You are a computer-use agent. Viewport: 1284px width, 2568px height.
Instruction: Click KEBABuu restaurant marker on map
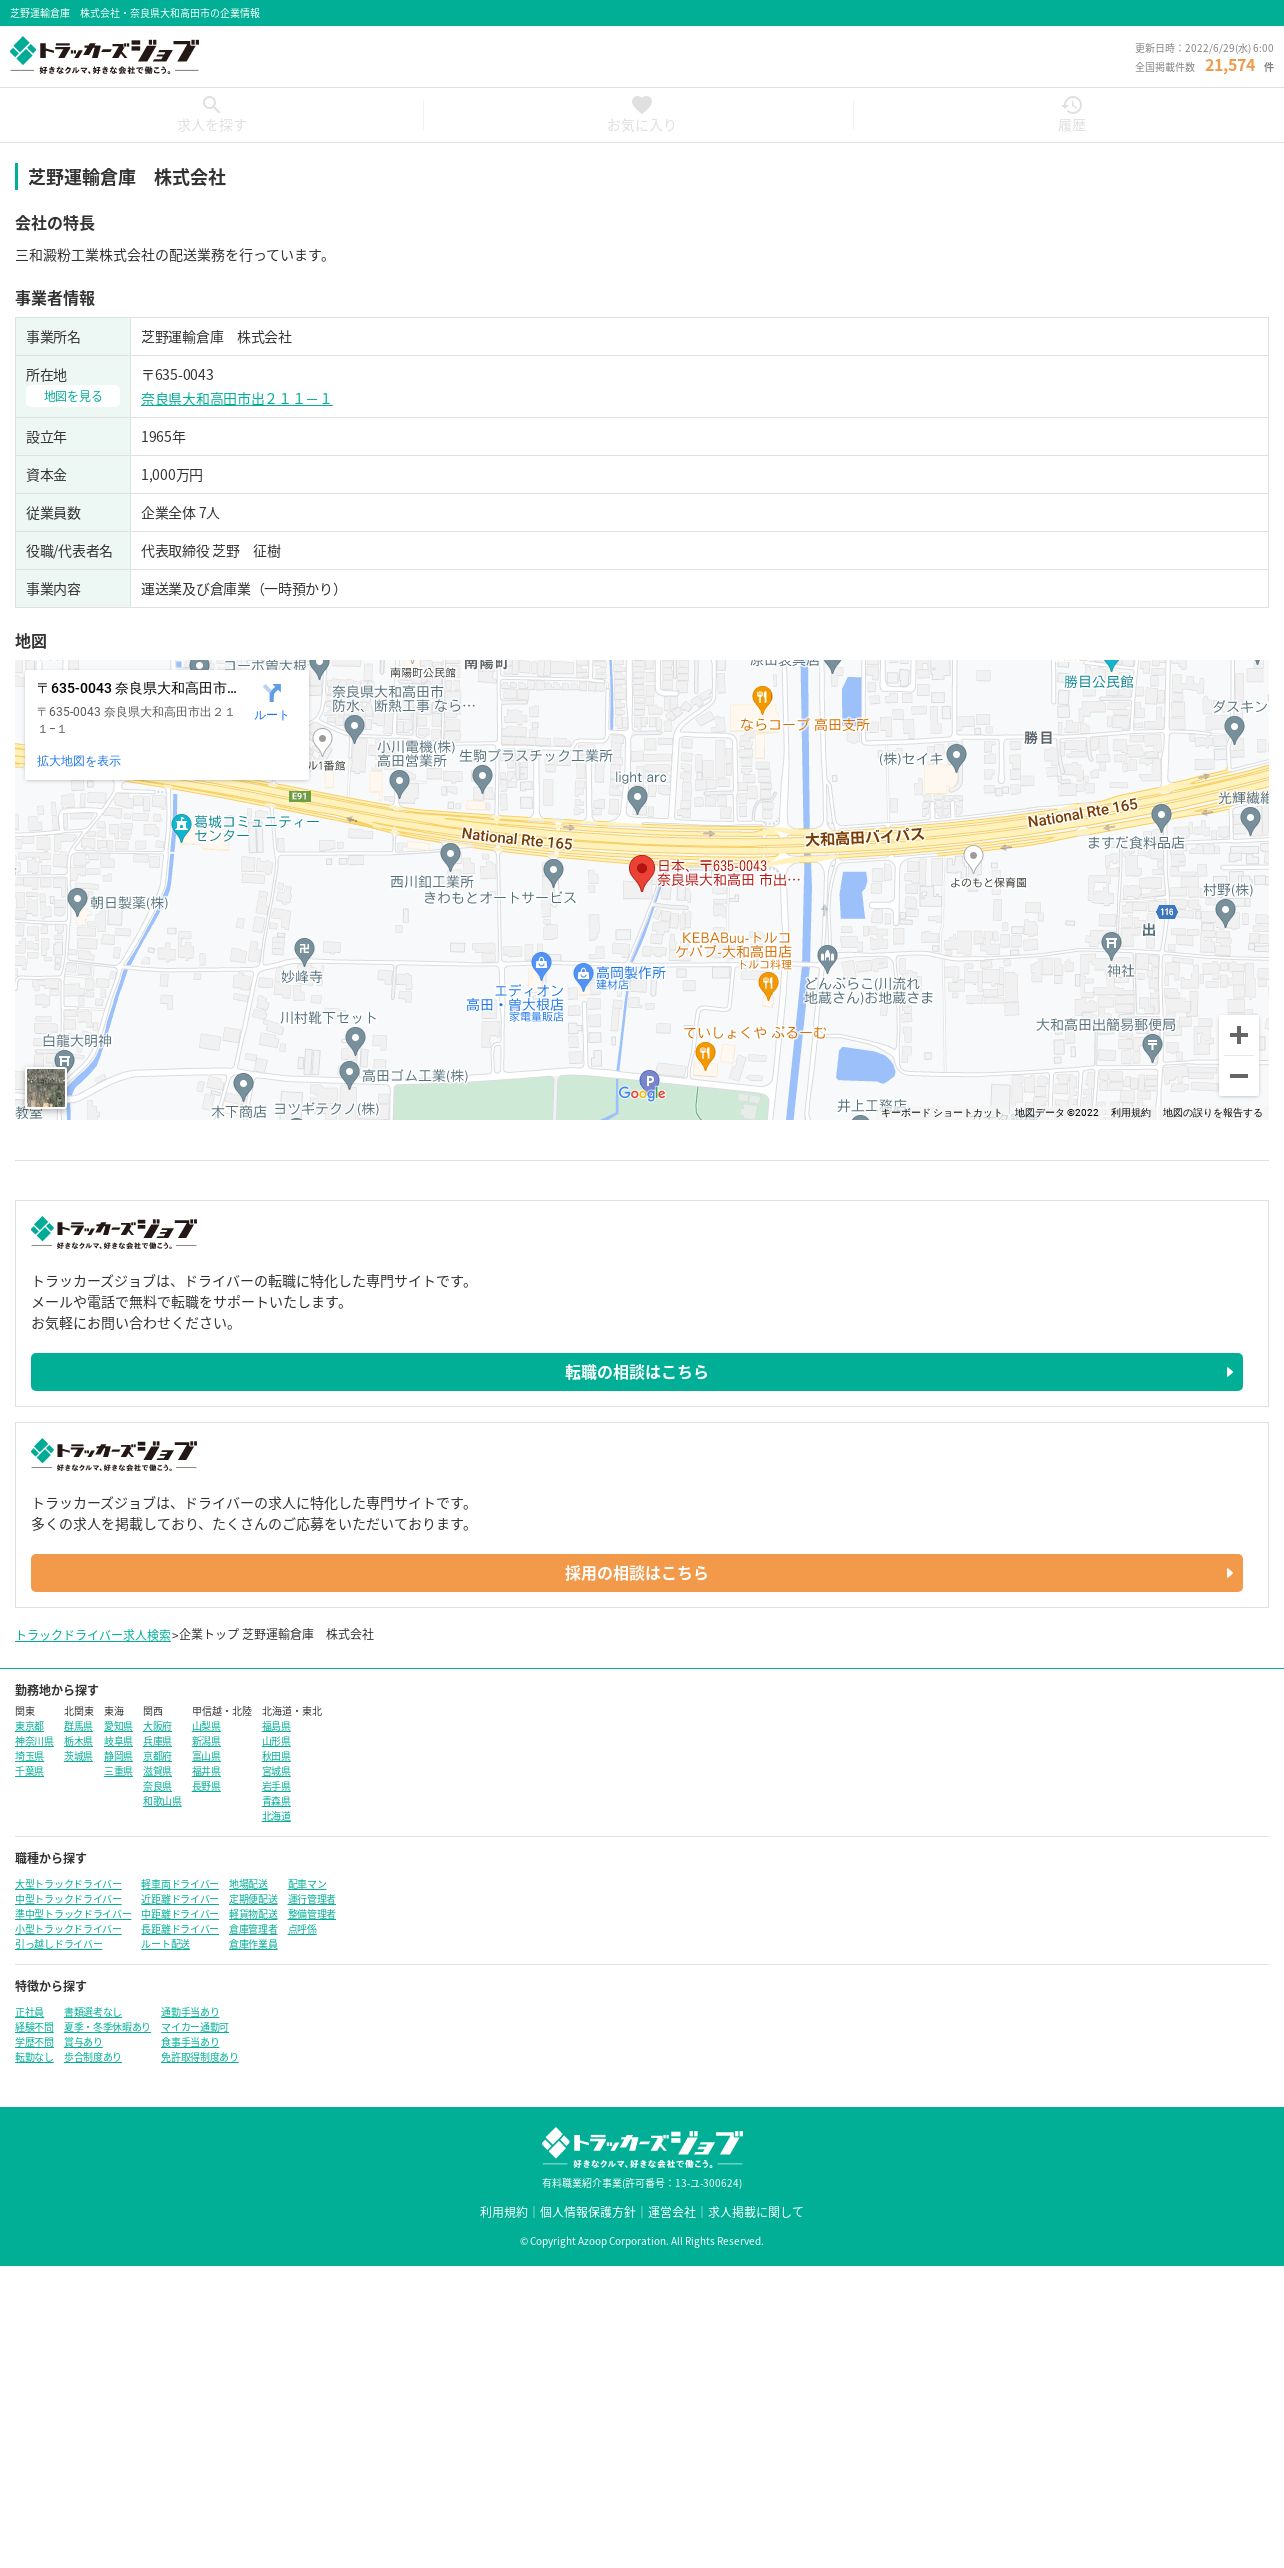pyautogui.click(x=768, y=986)
